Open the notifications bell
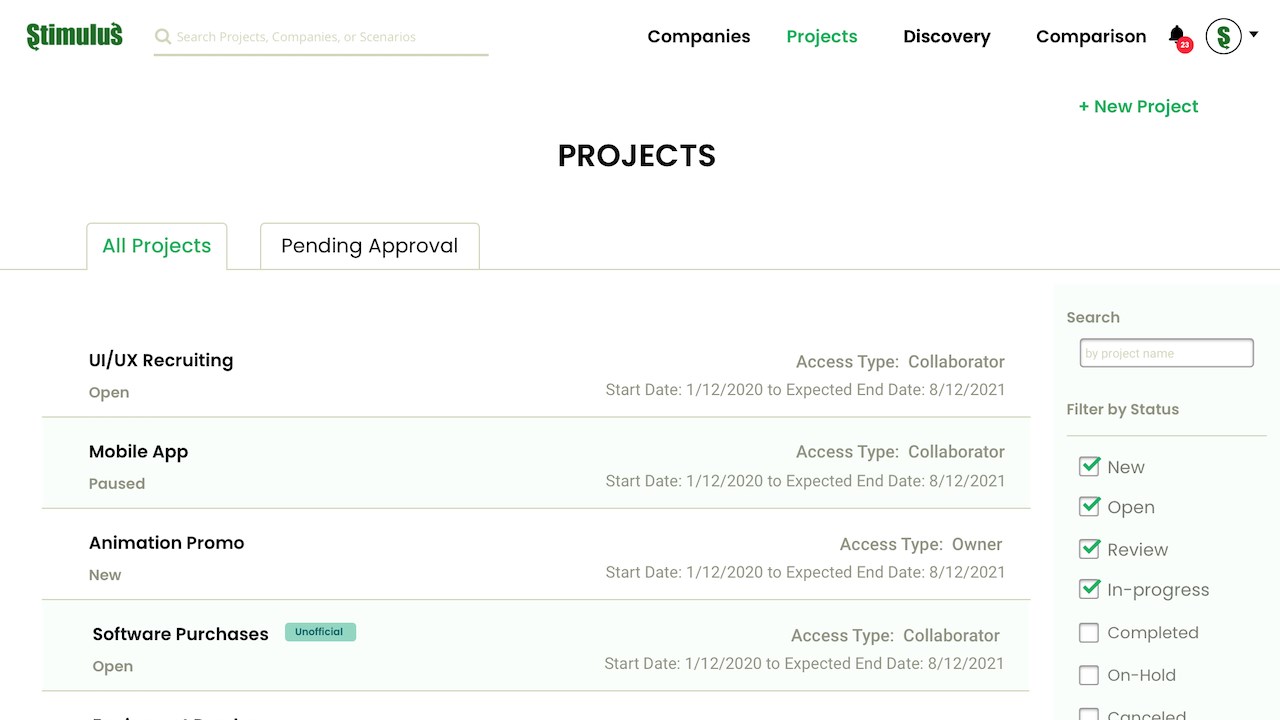 point(1177,36)
